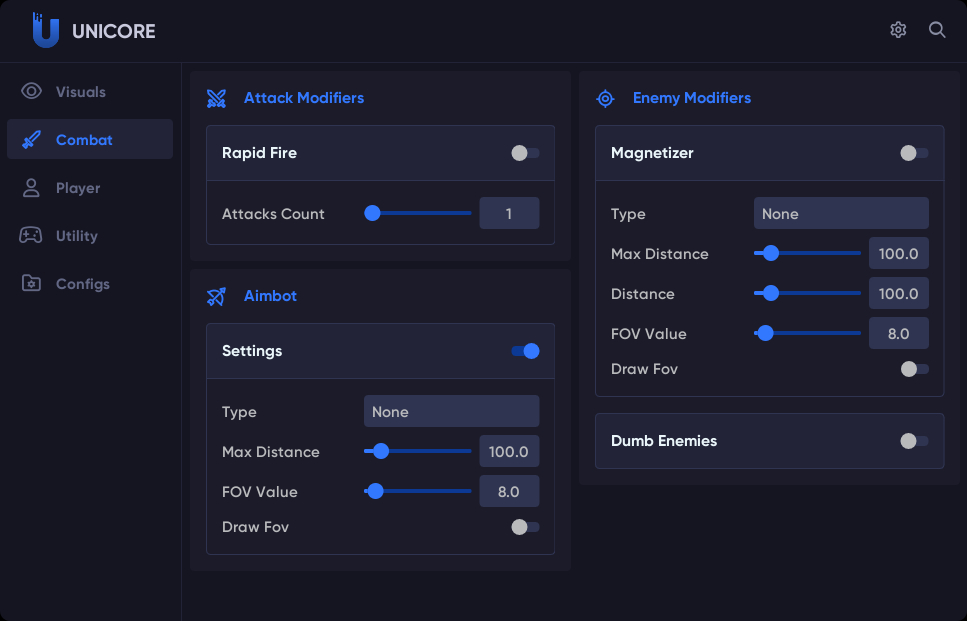Click the Combat swords icon
This screenshot has height=621, width=967.
(31, 139)
